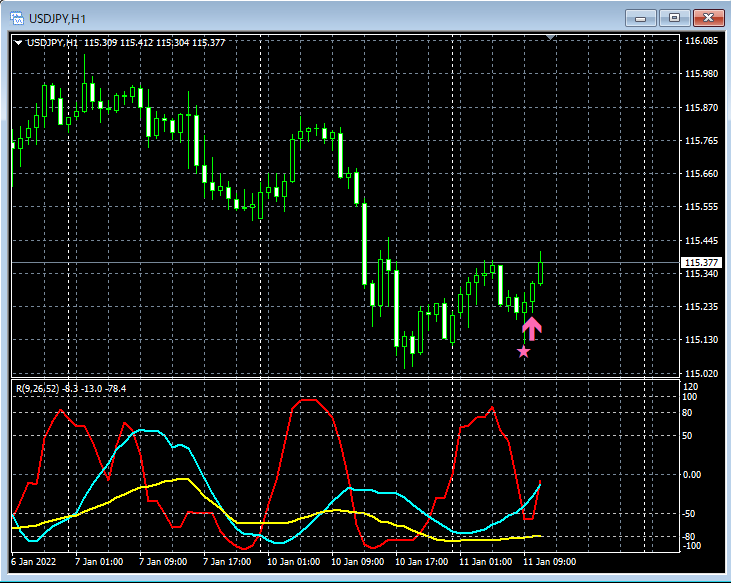
Task: Click the indicator scale value 120
Action: click(x=690, y=387)
